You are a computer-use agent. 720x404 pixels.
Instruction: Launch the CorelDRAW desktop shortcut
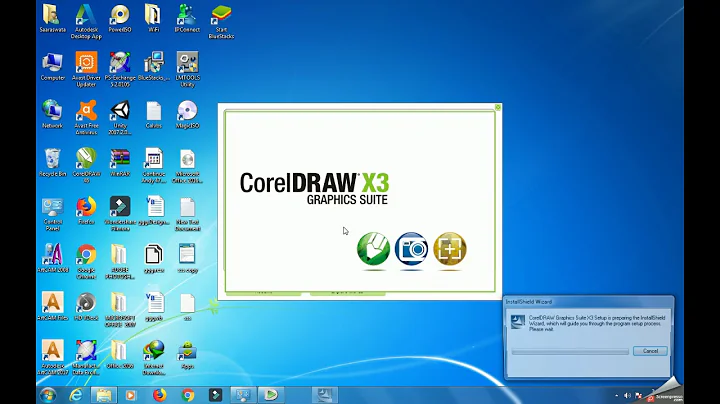[x=86, y=166]
